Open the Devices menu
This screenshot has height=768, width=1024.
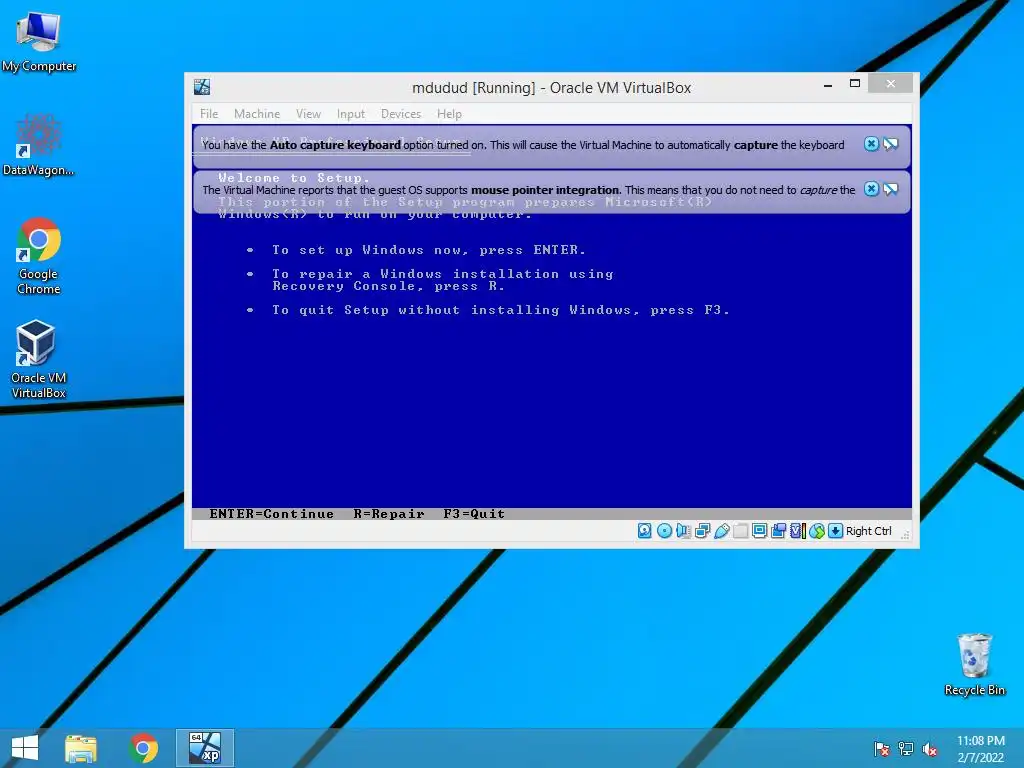[x=401, y=114]
